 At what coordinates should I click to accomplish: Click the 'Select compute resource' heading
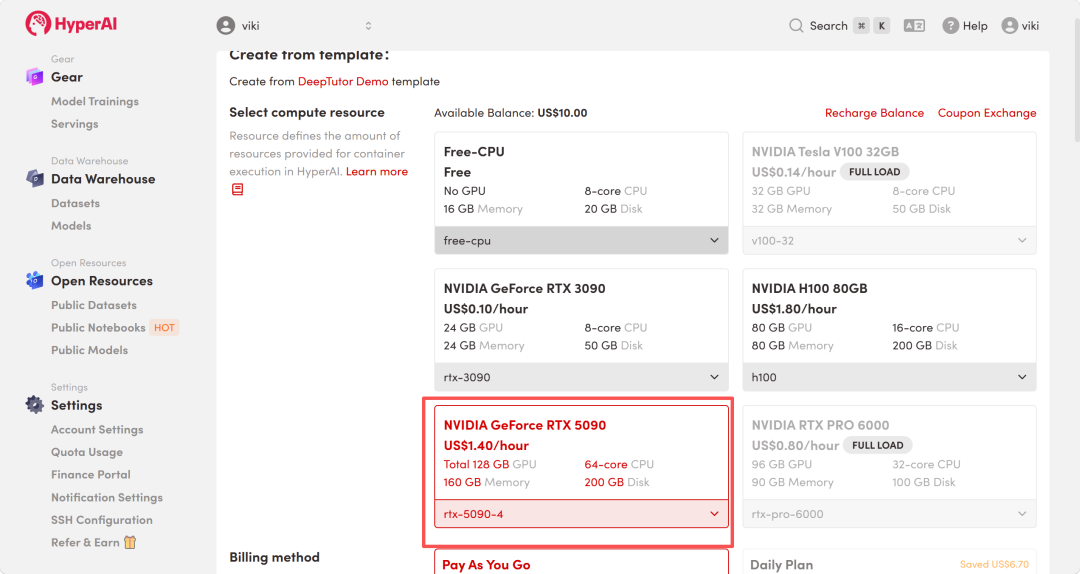point(307,112)
